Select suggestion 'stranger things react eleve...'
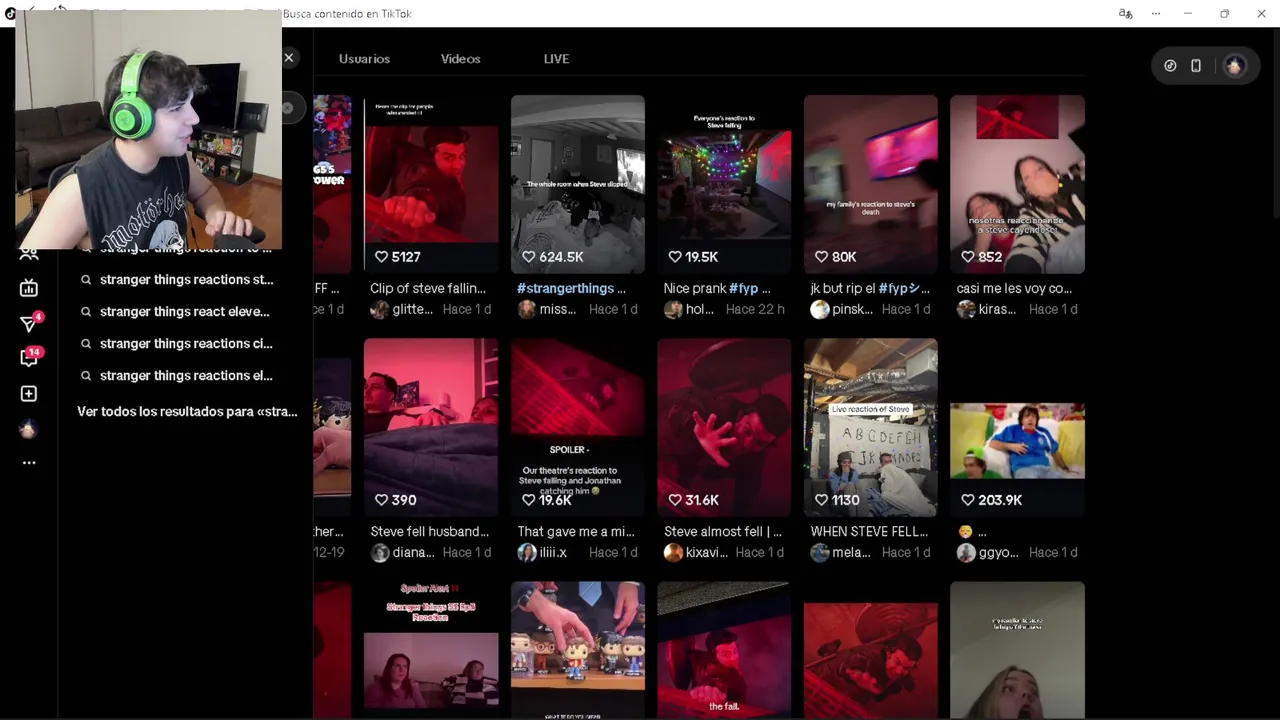Viewport: 1280px width, 720px height. tap(184, 312)
